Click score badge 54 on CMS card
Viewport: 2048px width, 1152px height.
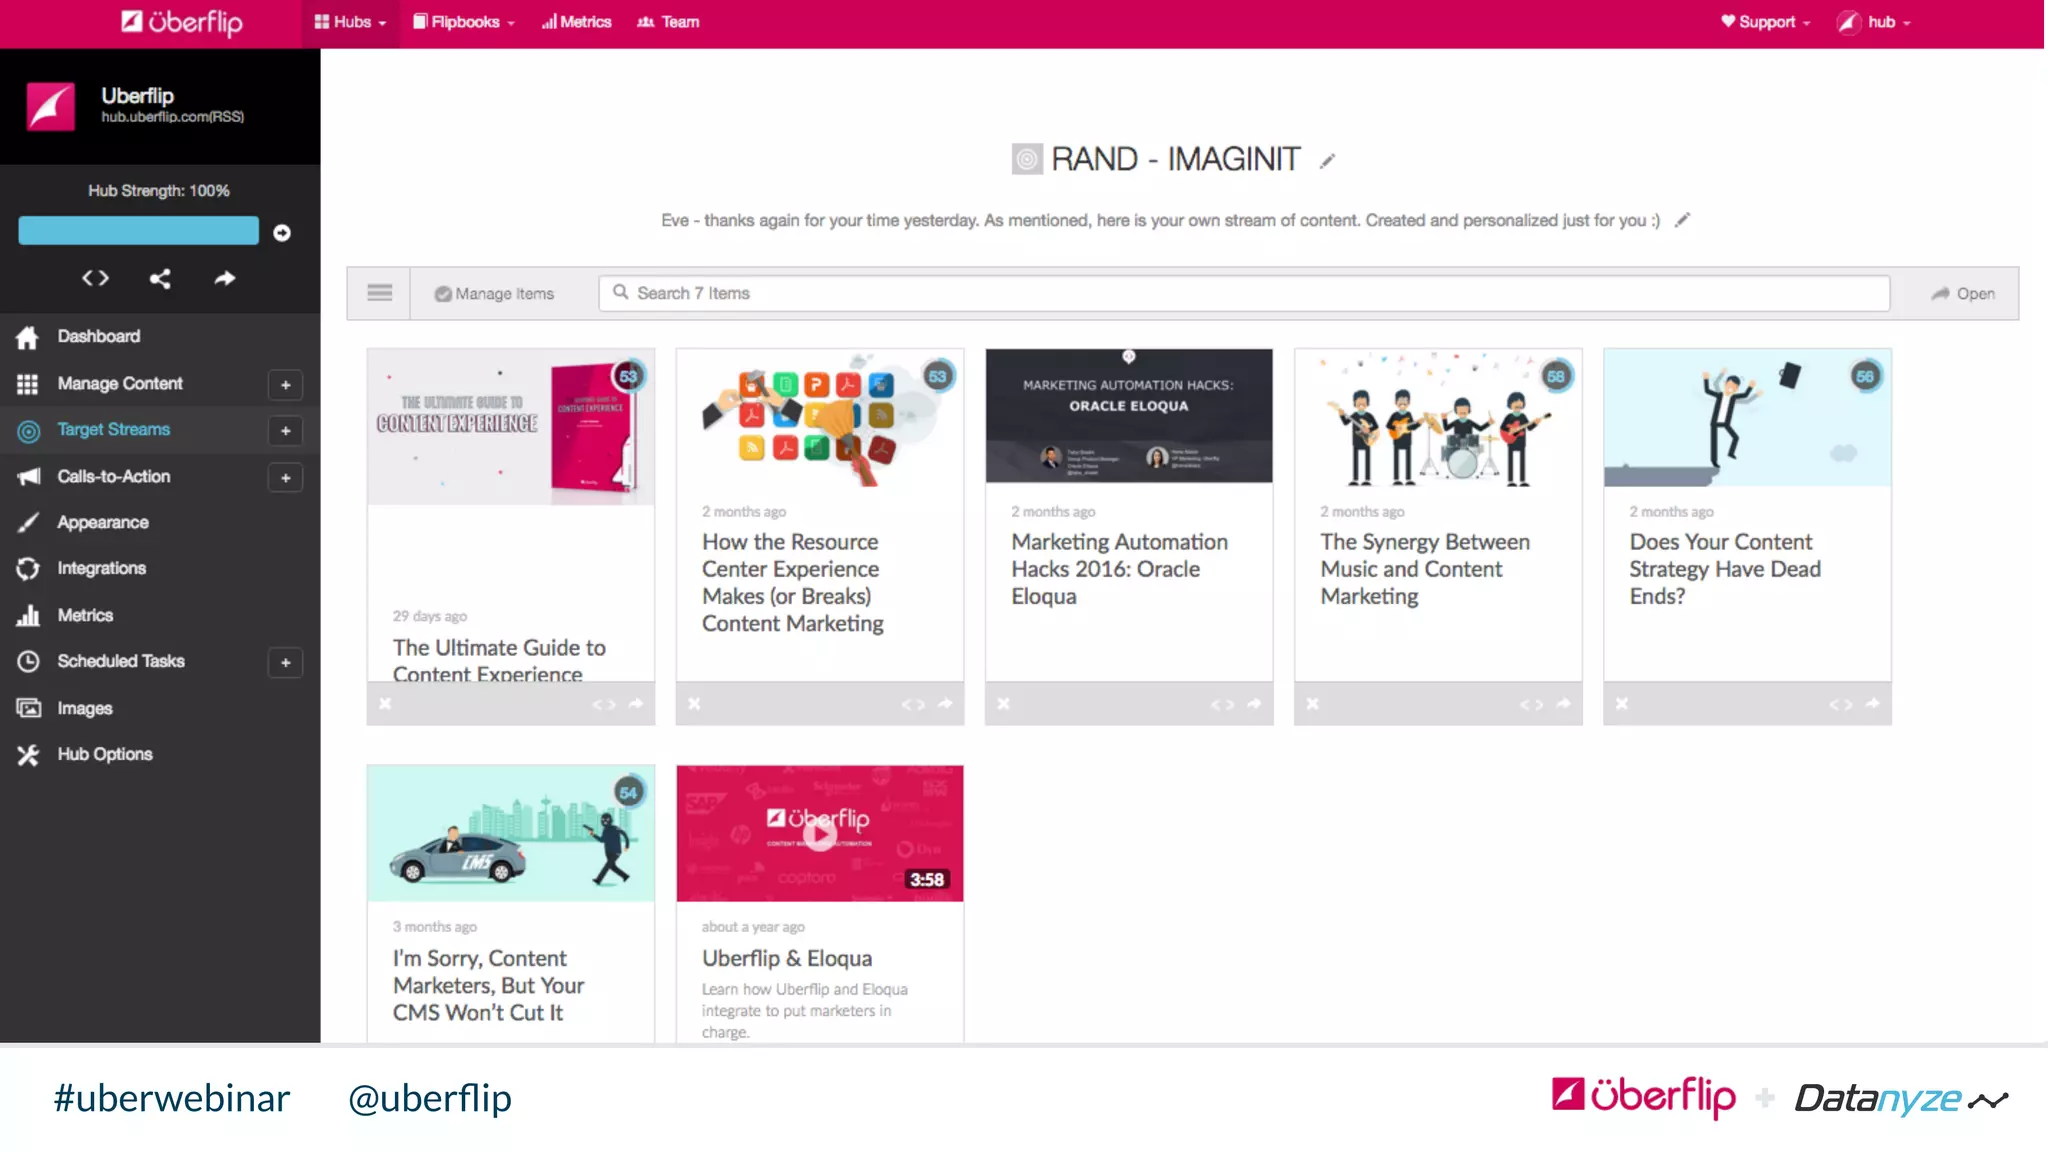pos(628,792)
